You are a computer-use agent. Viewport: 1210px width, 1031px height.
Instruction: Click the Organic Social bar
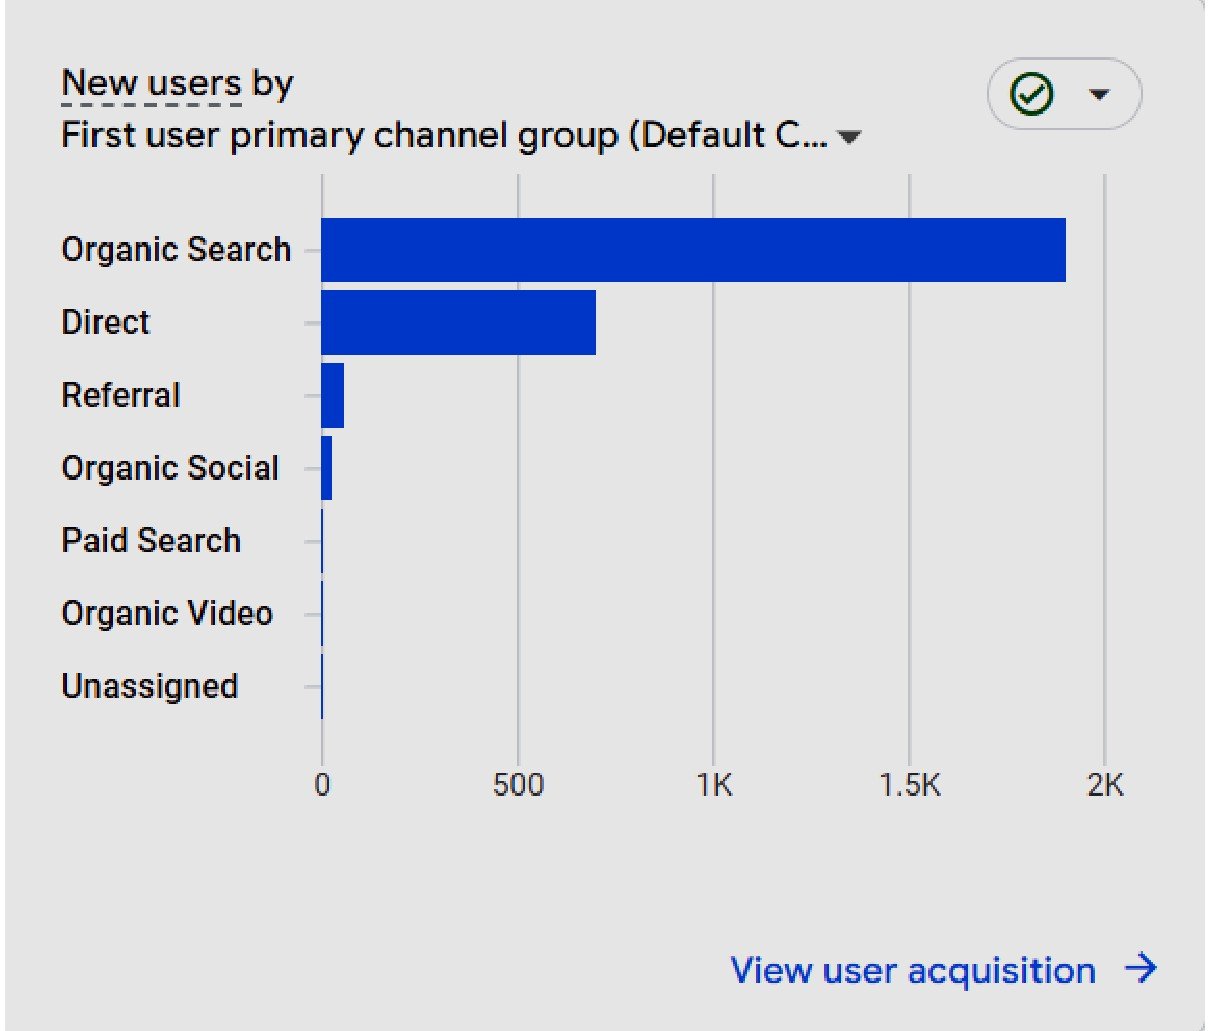[x=327, y=468]
